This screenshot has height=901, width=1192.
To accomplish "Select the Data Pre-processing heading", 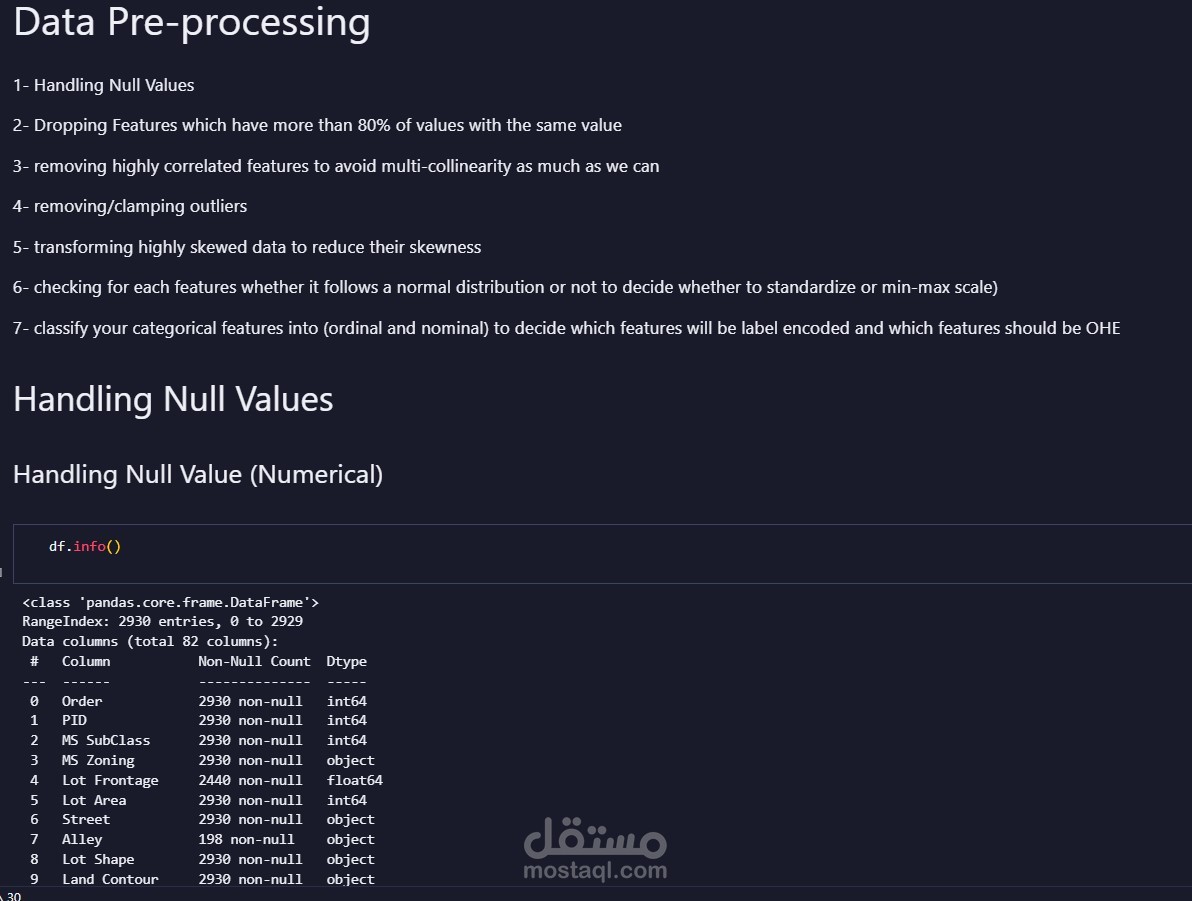I will 191,22.
